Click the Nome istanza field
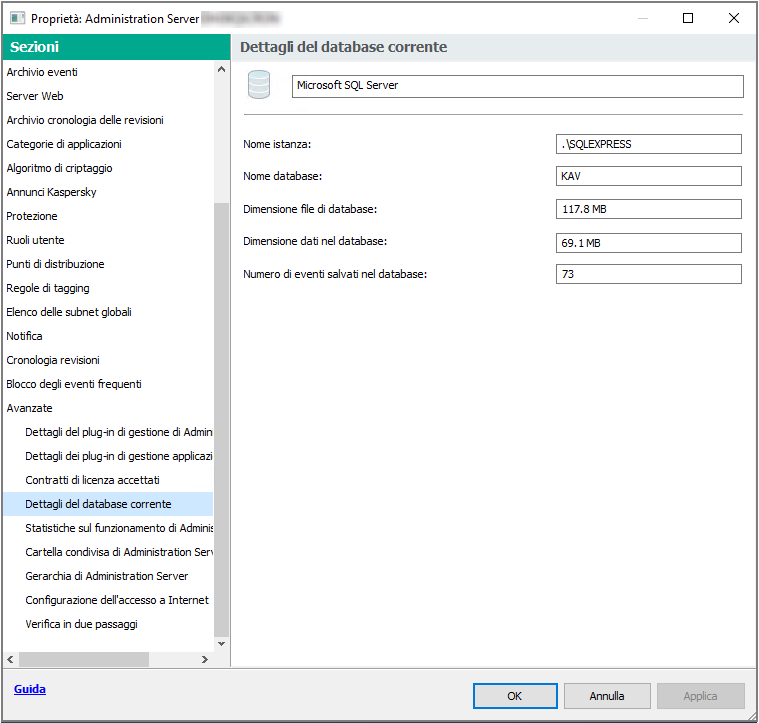 point(648,144)
